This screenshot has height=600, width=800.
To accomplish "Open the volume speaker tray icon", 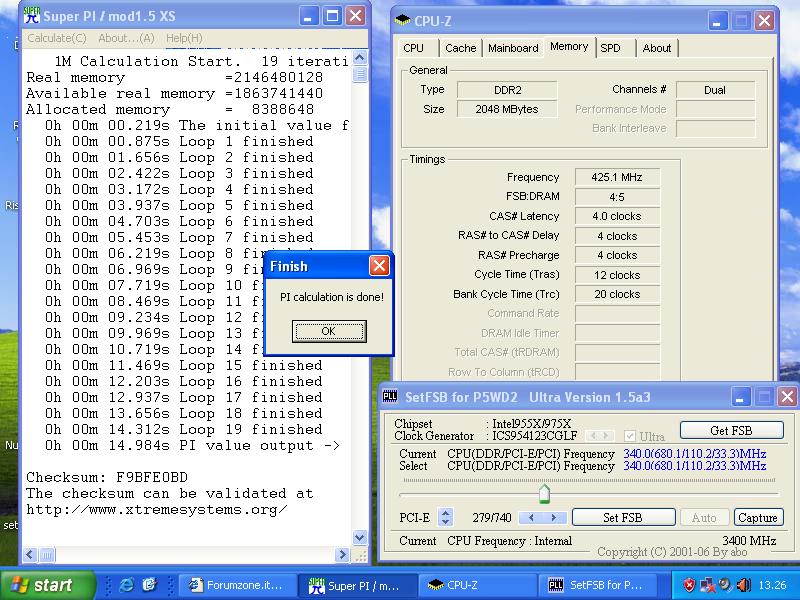I will tap(744, 585).
